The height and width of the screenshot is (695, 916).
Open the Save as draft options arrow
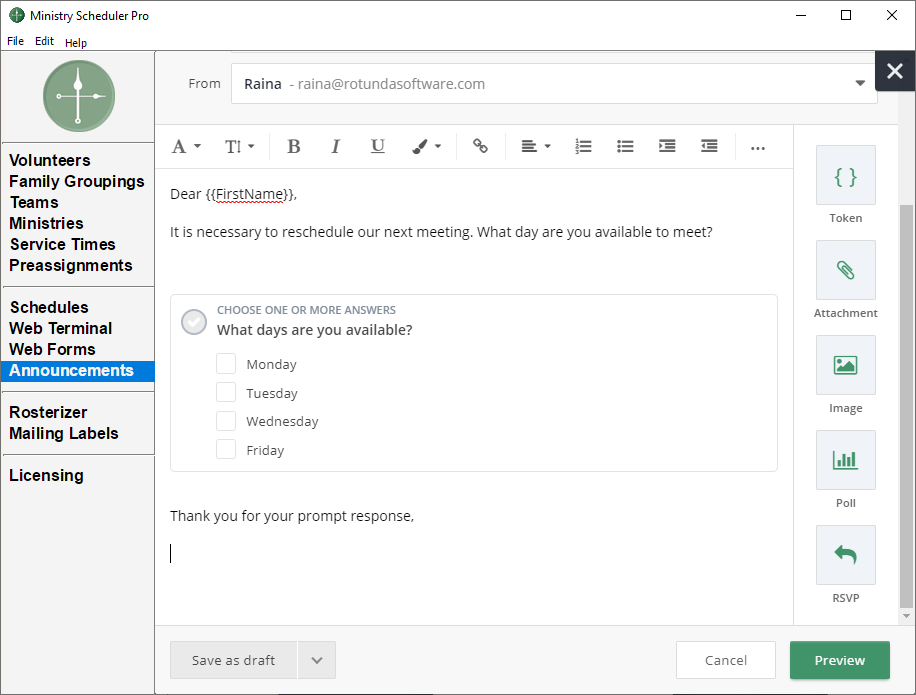[317, 660]
